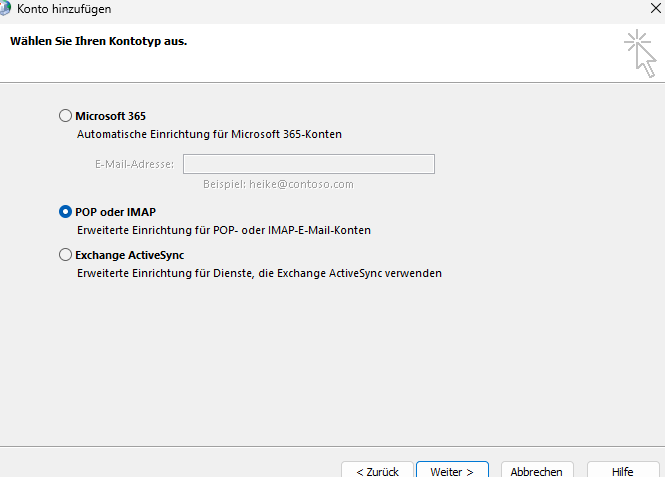Click the bold POP oder IMAP label text

[115, 212]
